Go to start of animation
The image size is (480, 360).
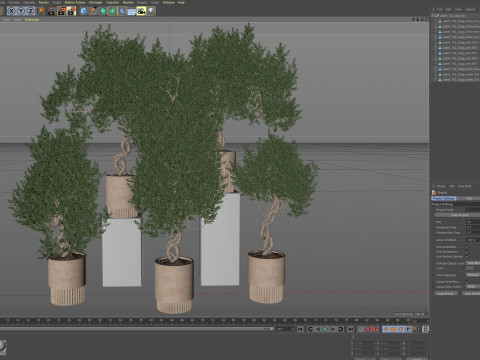click(300, 329)
